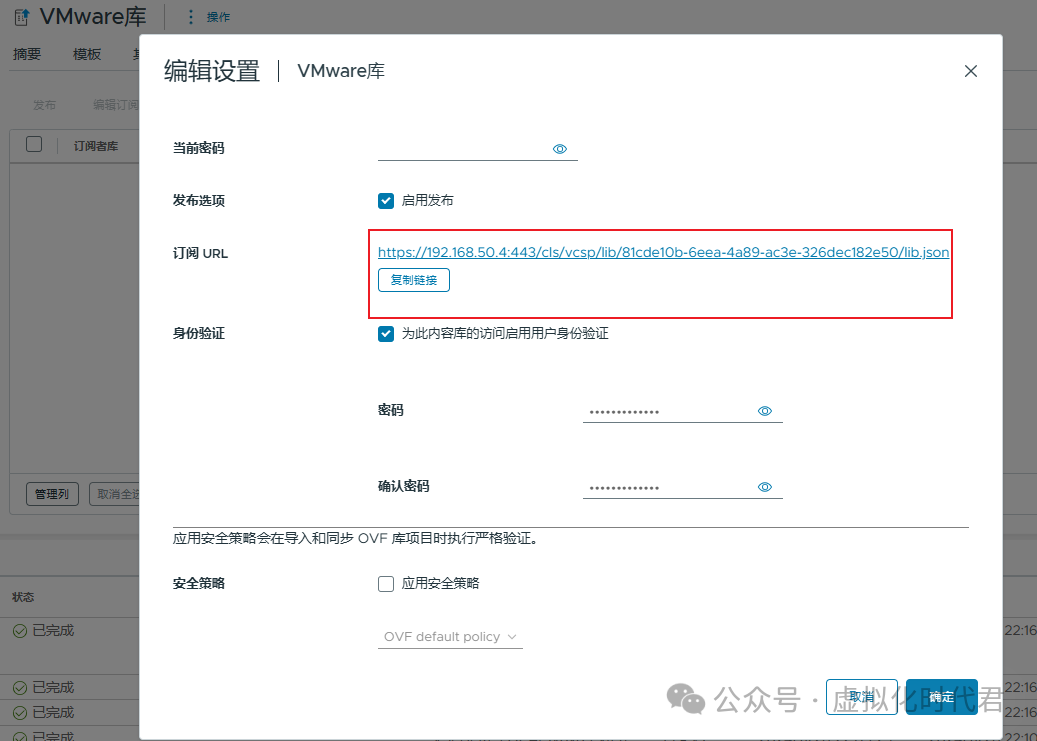The image size is (1037, 741).
Task: Click the first 已完成 status check icon
Action: click(20, 631)
